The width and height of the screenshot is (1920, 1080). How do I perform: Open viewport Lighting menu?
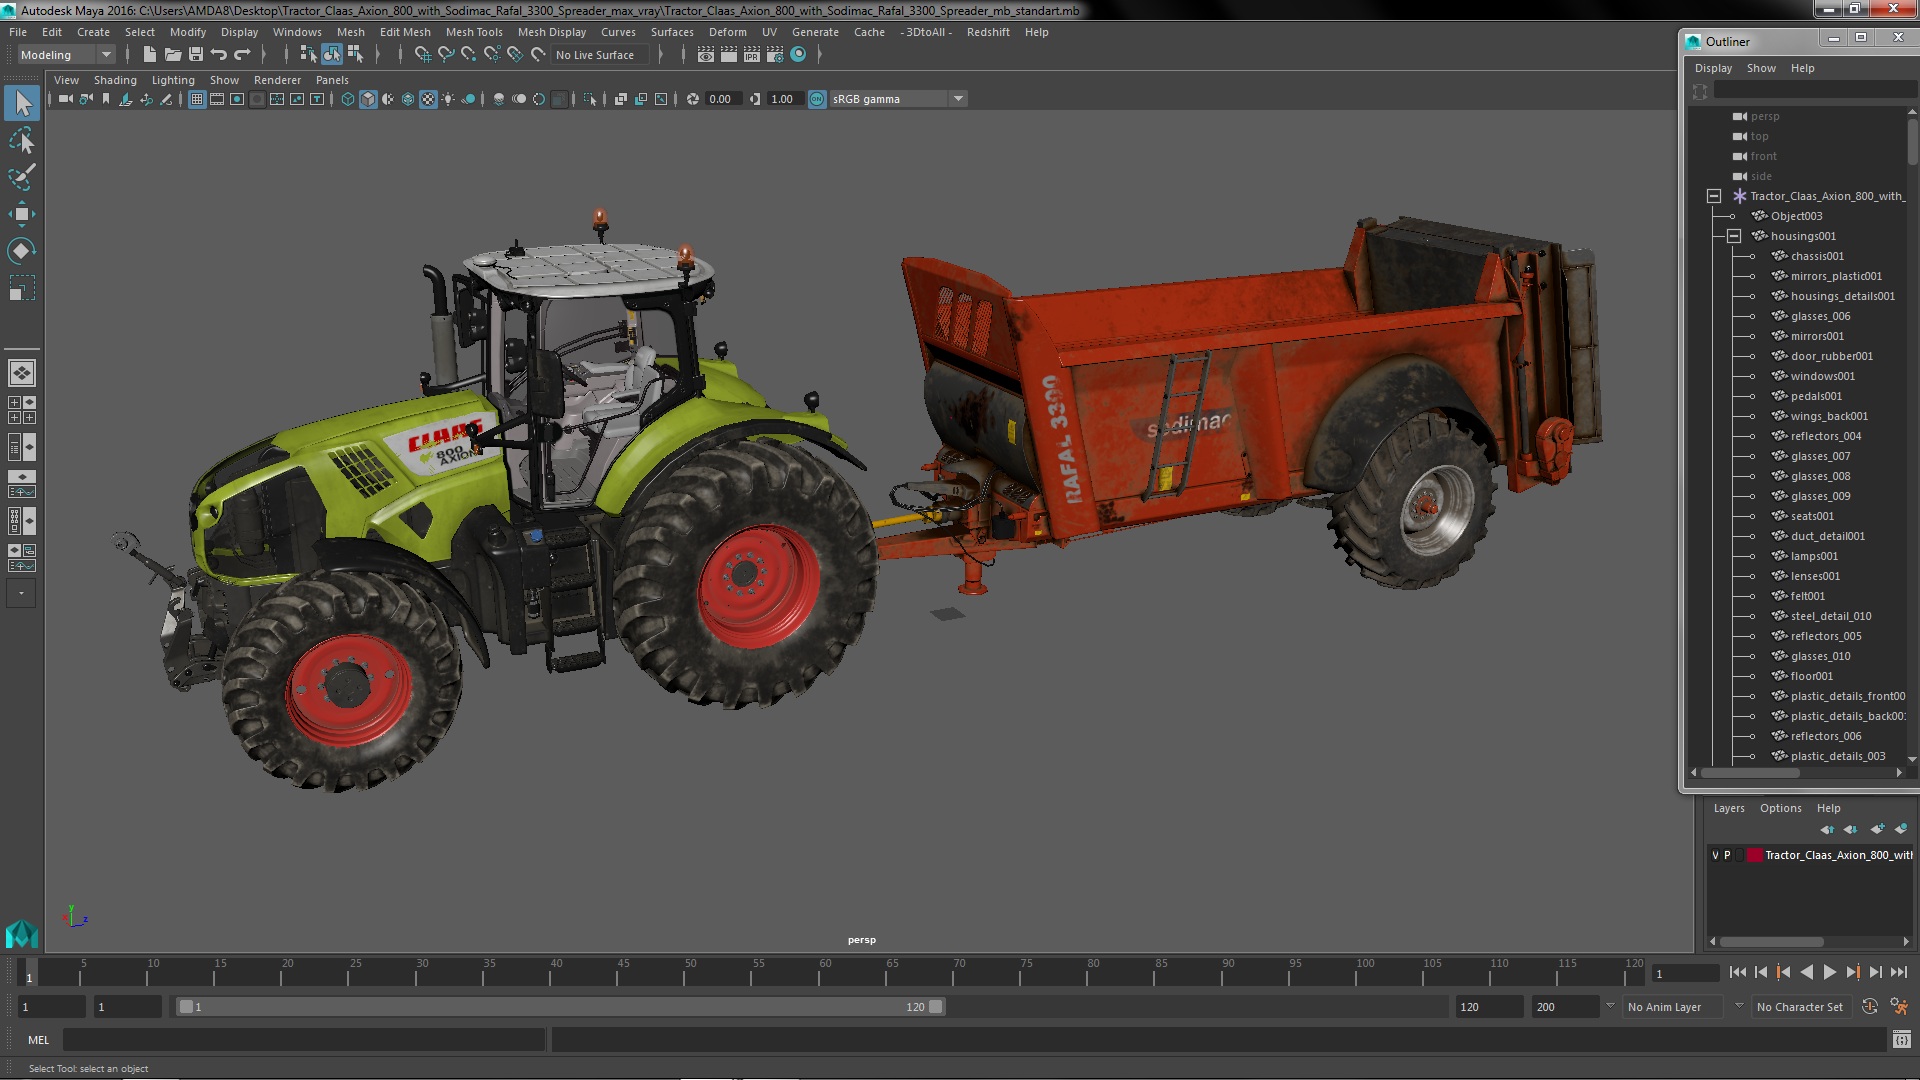click(173, 80)
